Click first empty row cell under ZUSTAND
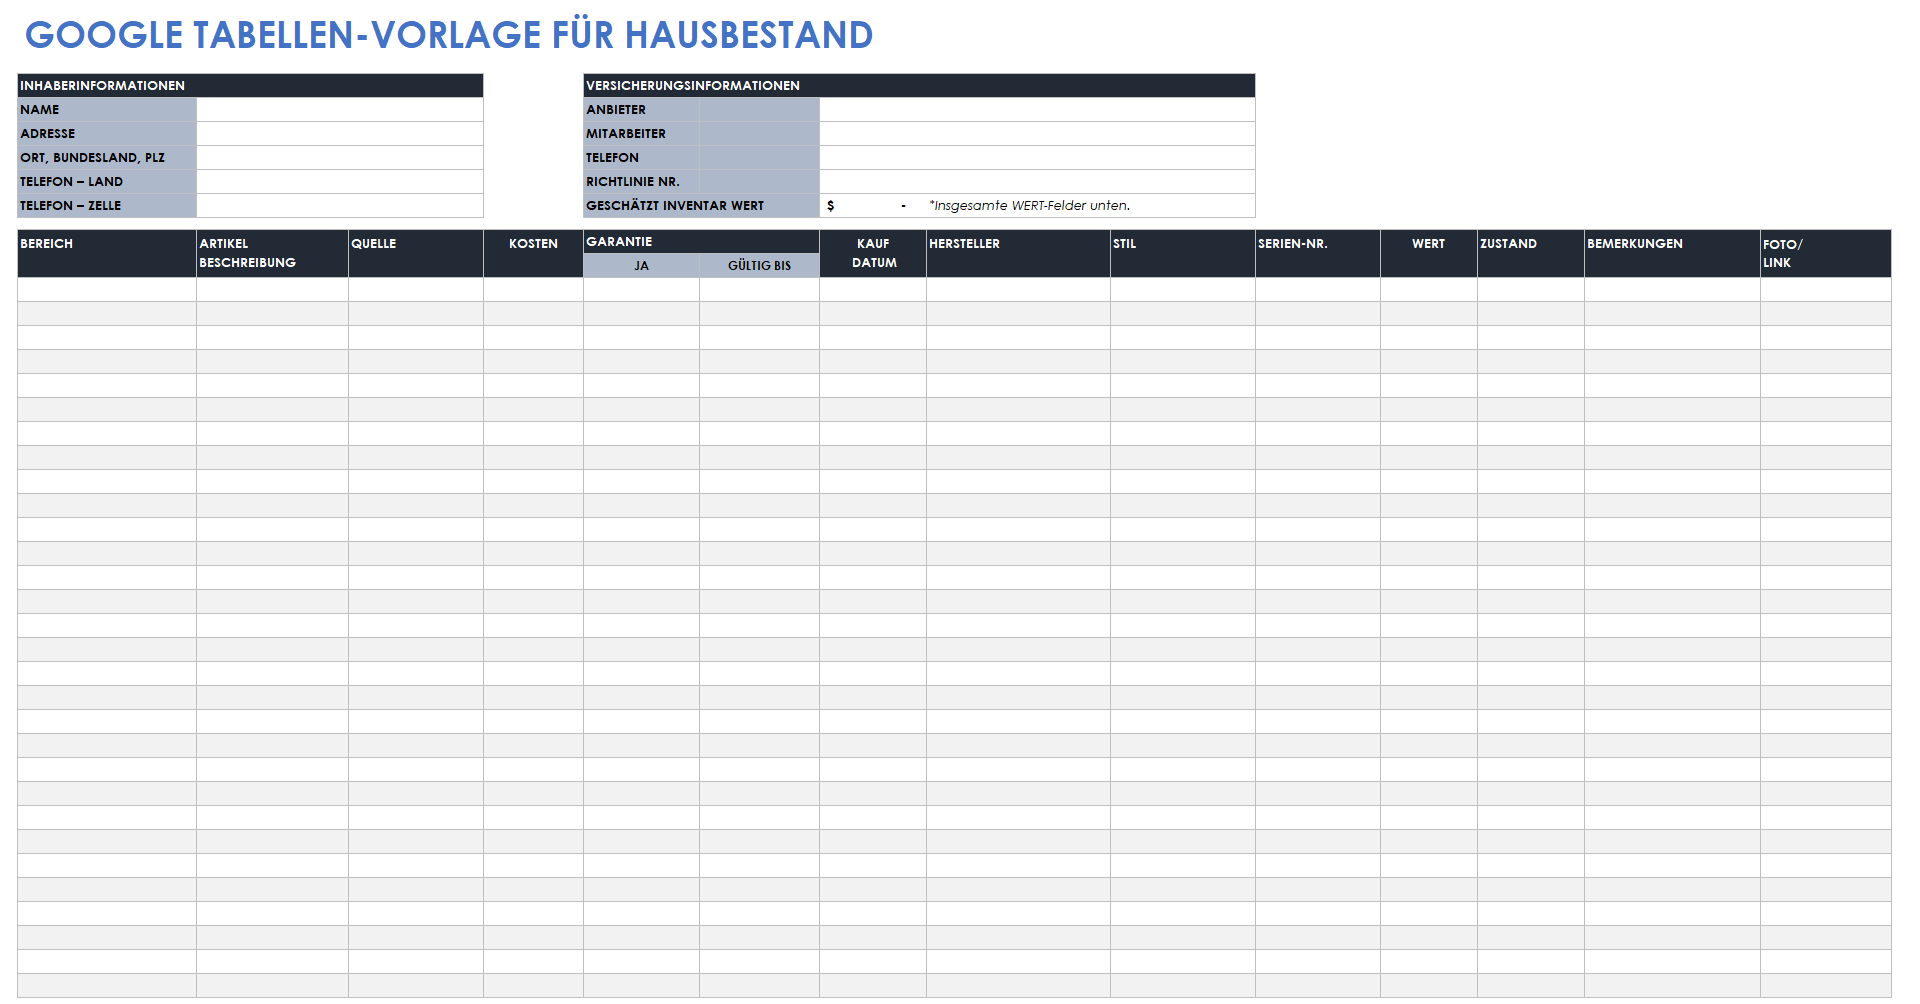 (x=1531, y=290)
